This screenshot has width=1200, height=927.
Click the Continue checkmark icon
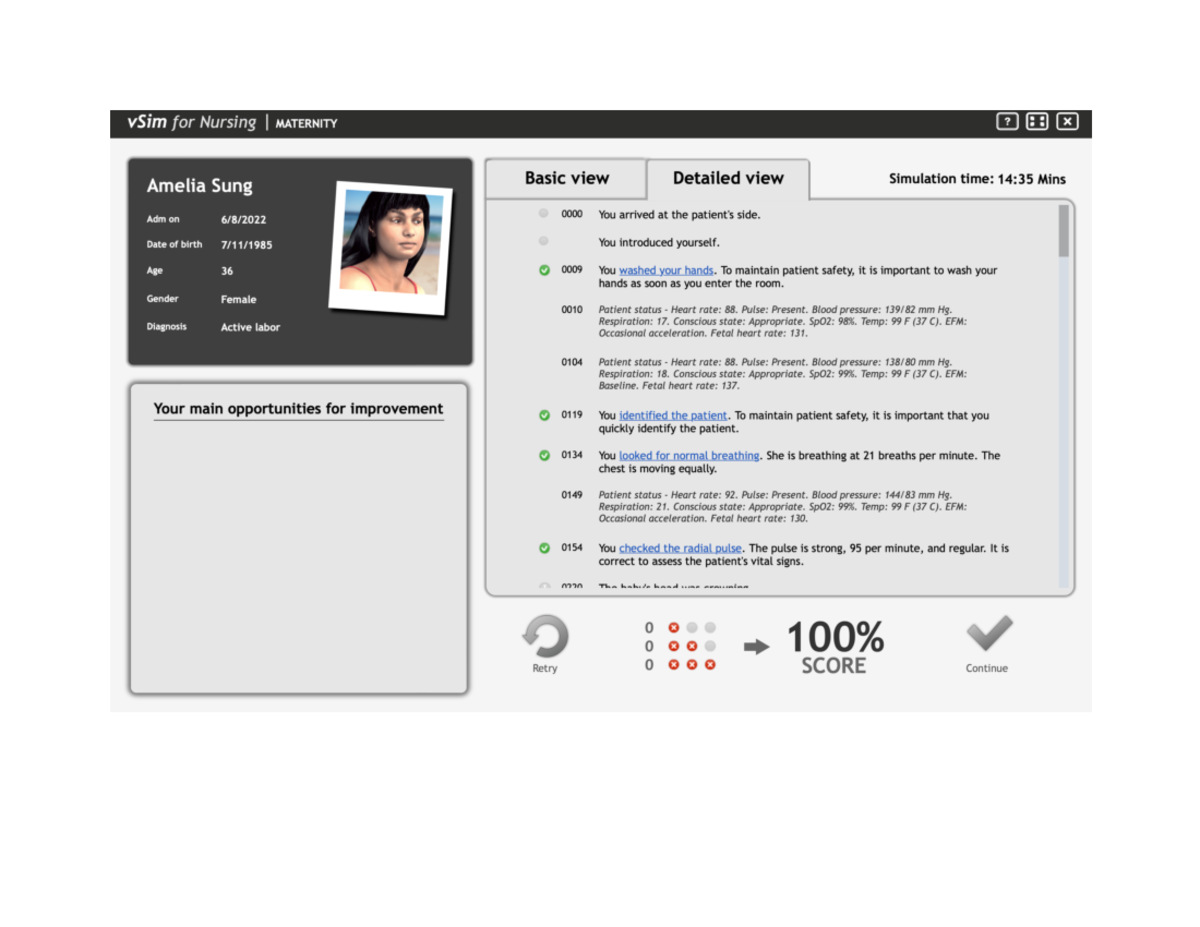pos(987,633)
